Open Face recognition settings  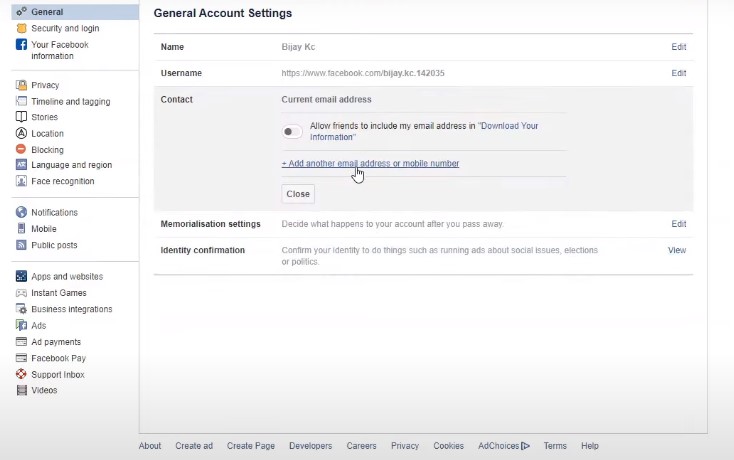tap(63, 181)
